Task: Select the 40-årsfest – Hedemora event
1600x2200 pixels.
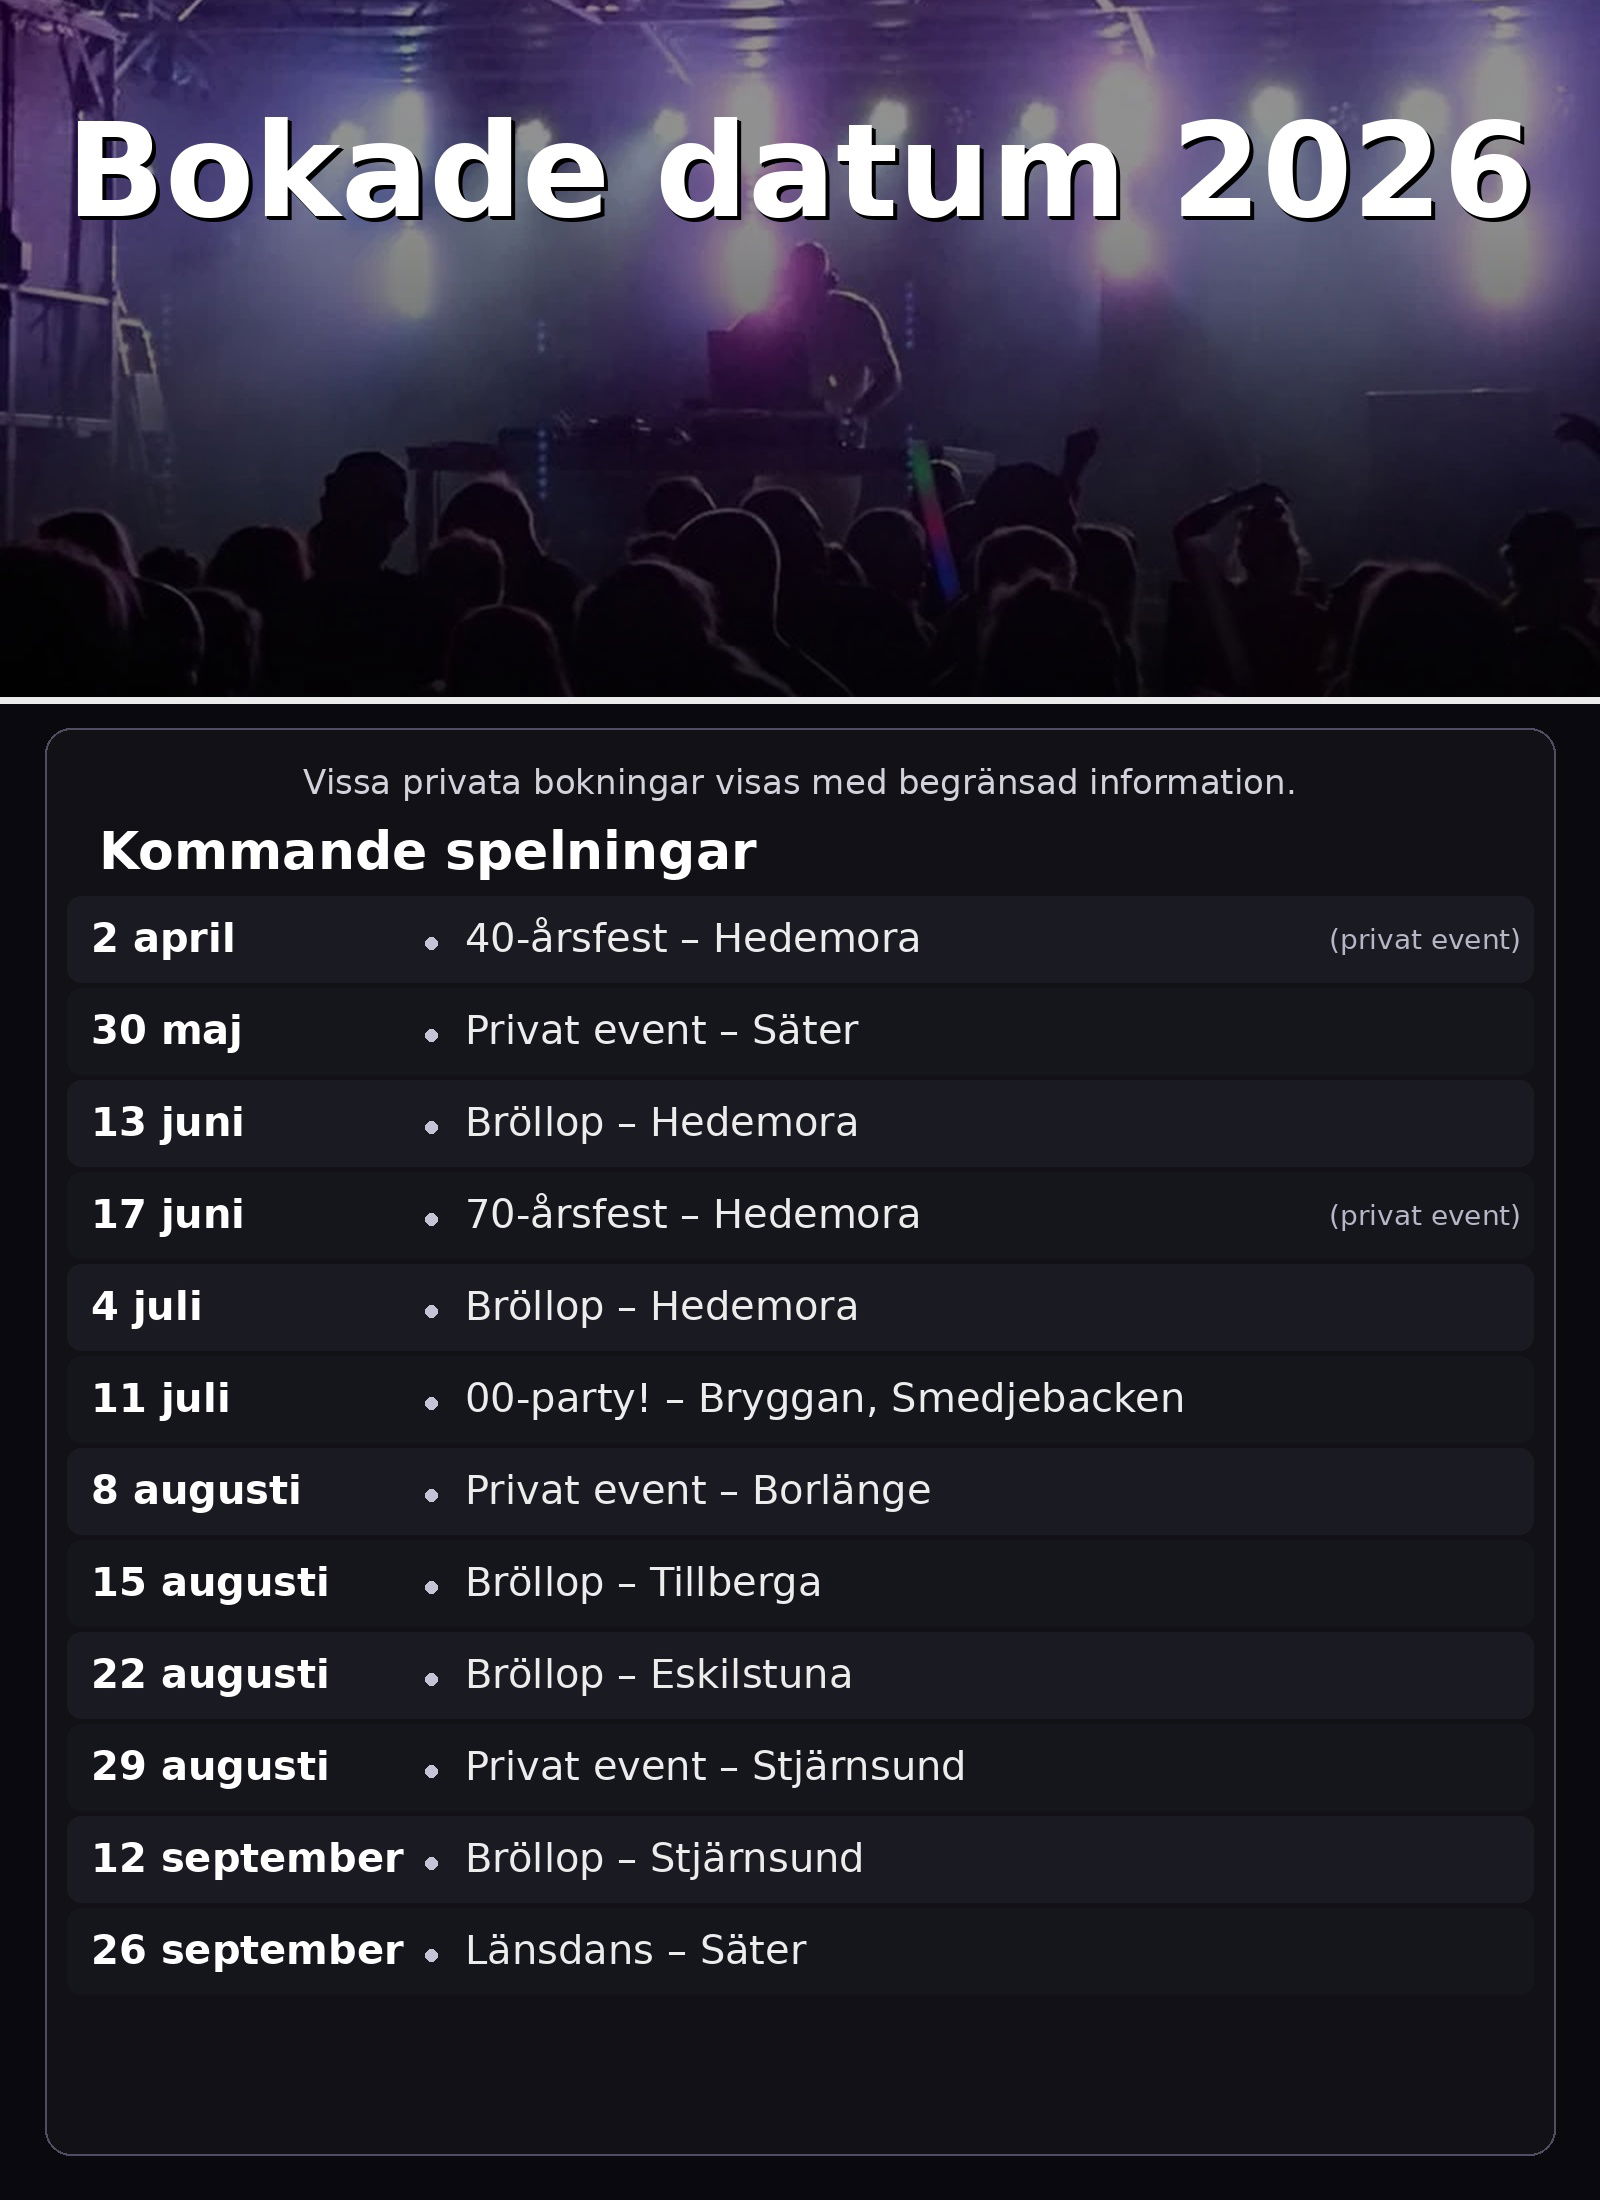Action: click(x=692, y=939)
